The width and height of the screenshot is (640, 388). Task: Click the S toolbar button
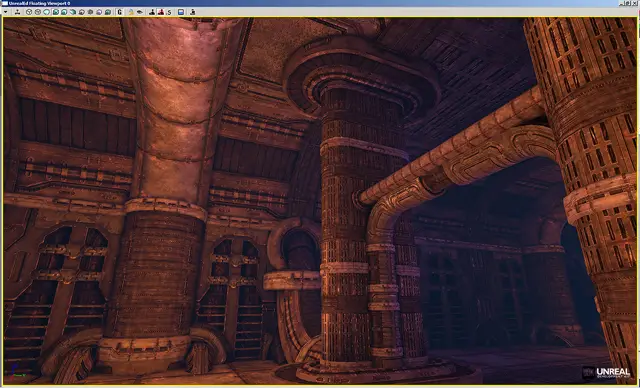click(x=169, y=13)
